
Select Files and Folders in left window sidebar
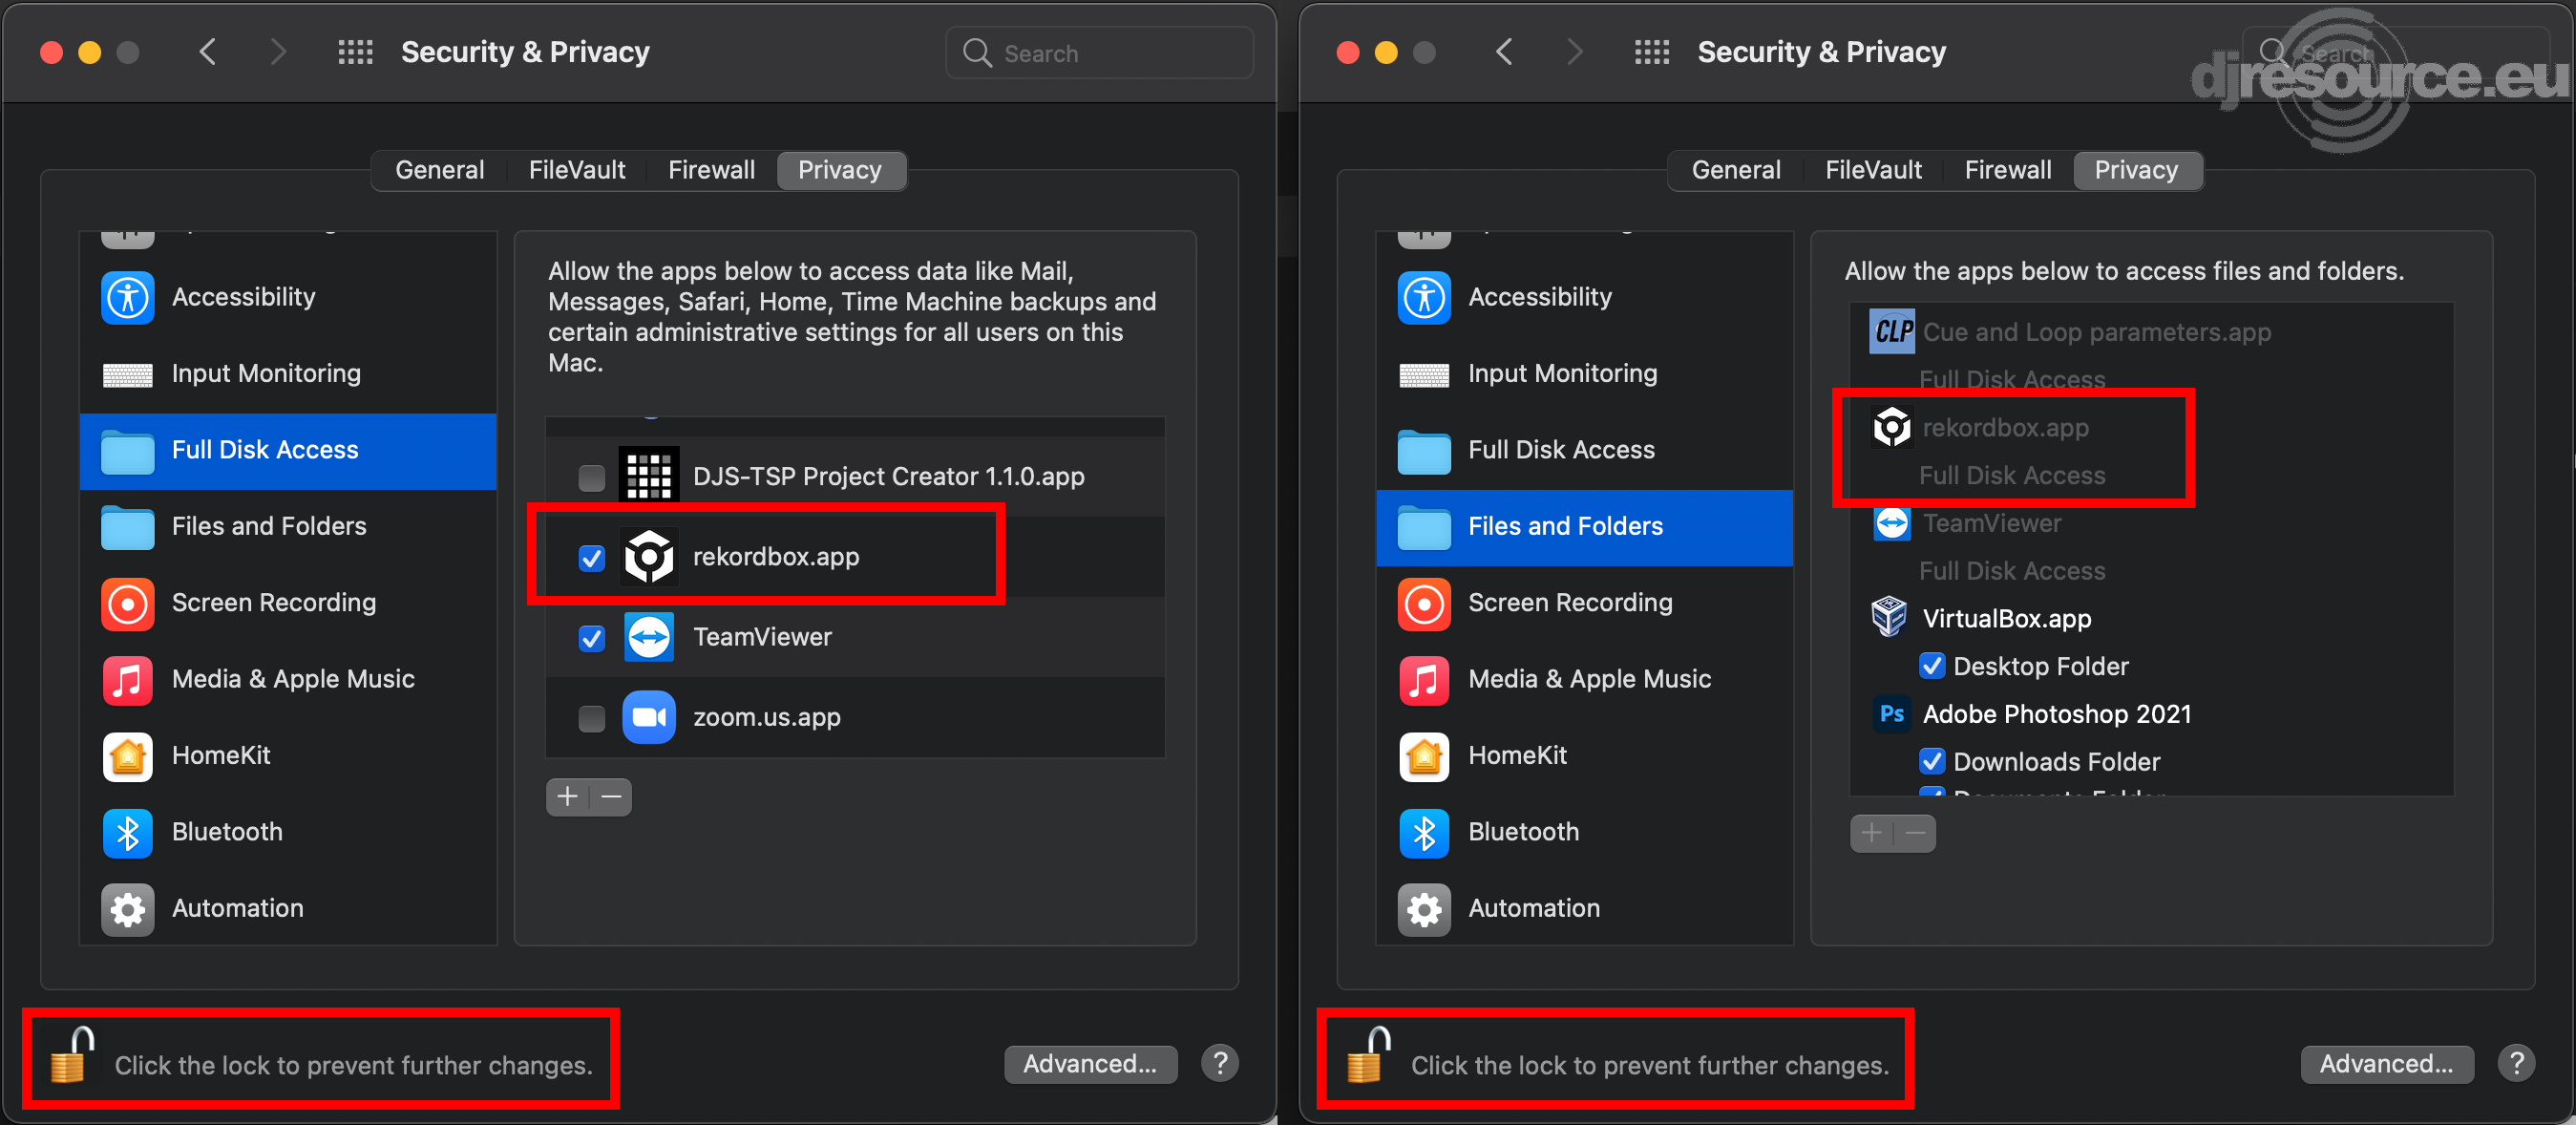pyautogui.click(x=288, y=527)
